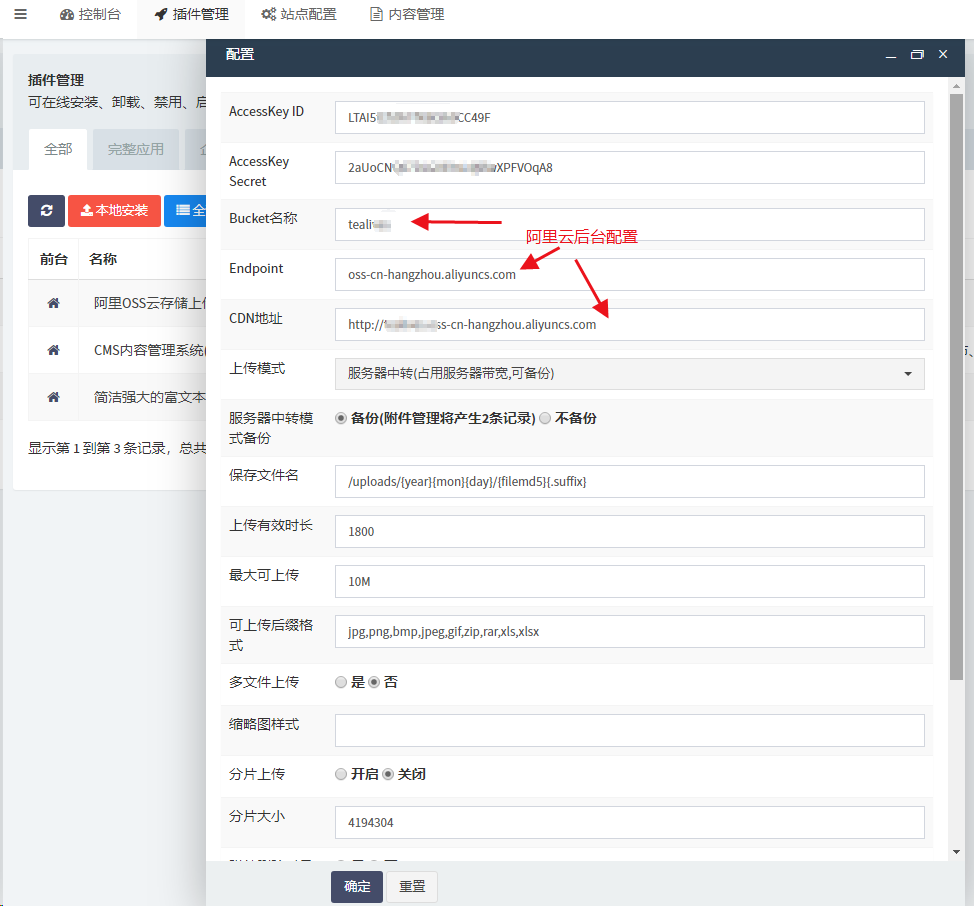The height and width of the screenshot is (906, 974).
Task: Click the 最大可上传 input field
Action: [x=629, y=581]
